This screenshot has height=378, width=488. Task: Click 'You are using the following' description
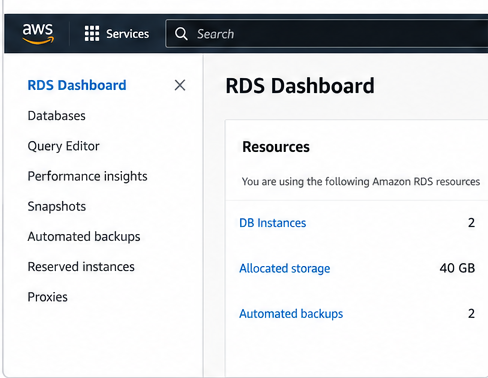click(x=361, y=182)
